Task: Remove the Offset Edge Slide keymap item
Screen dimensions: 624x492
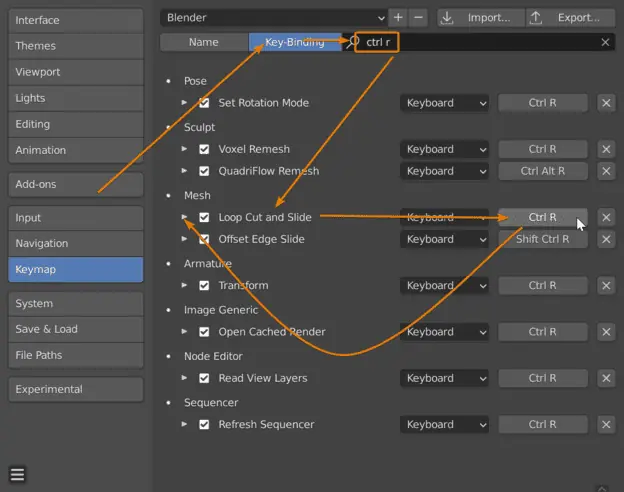Action: (x=606, y=239)
